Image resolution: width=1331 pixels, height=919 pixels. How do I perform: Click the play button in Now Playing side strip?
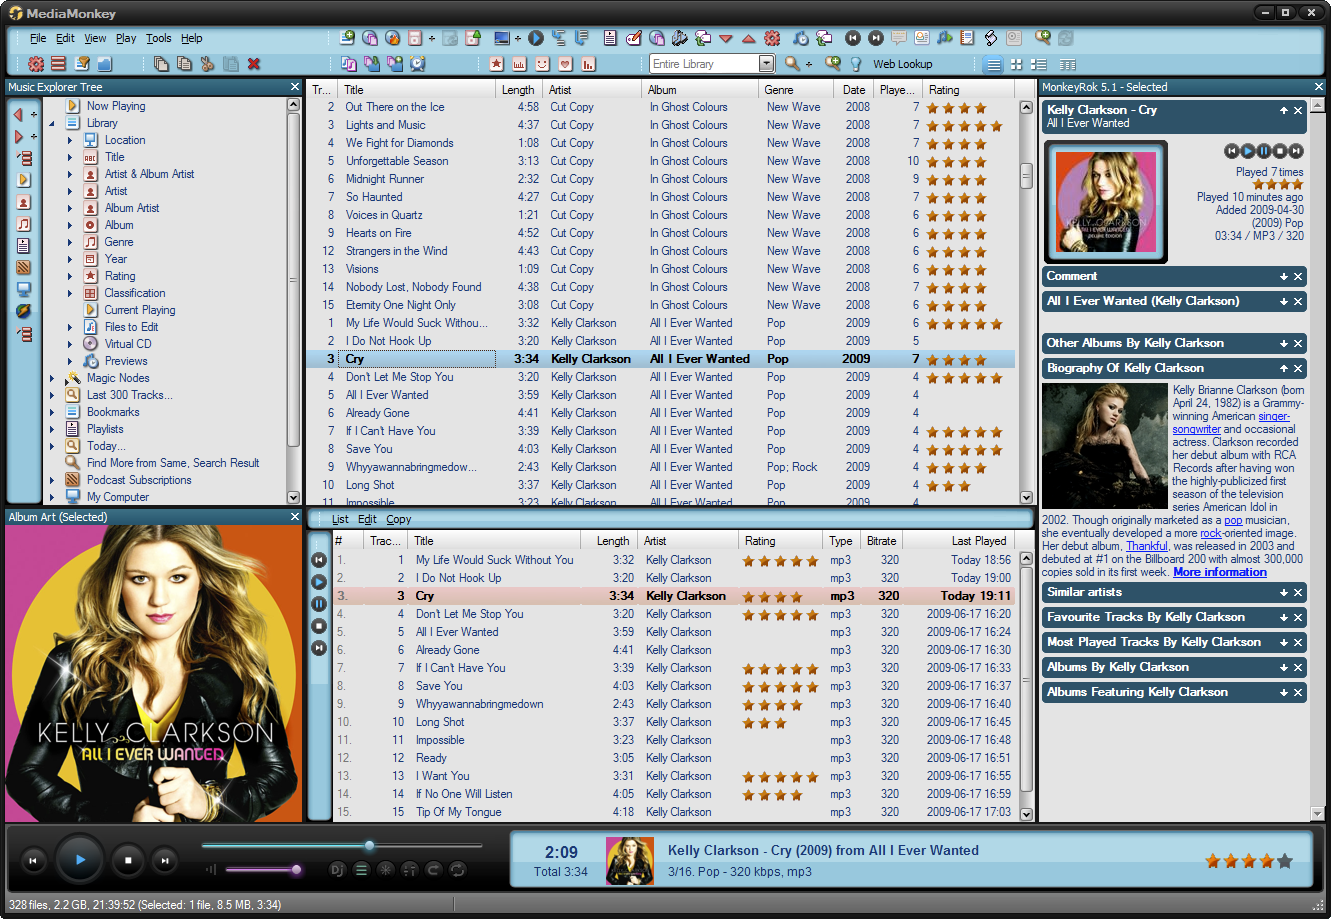pyautogui.click(x=319, y=582)
